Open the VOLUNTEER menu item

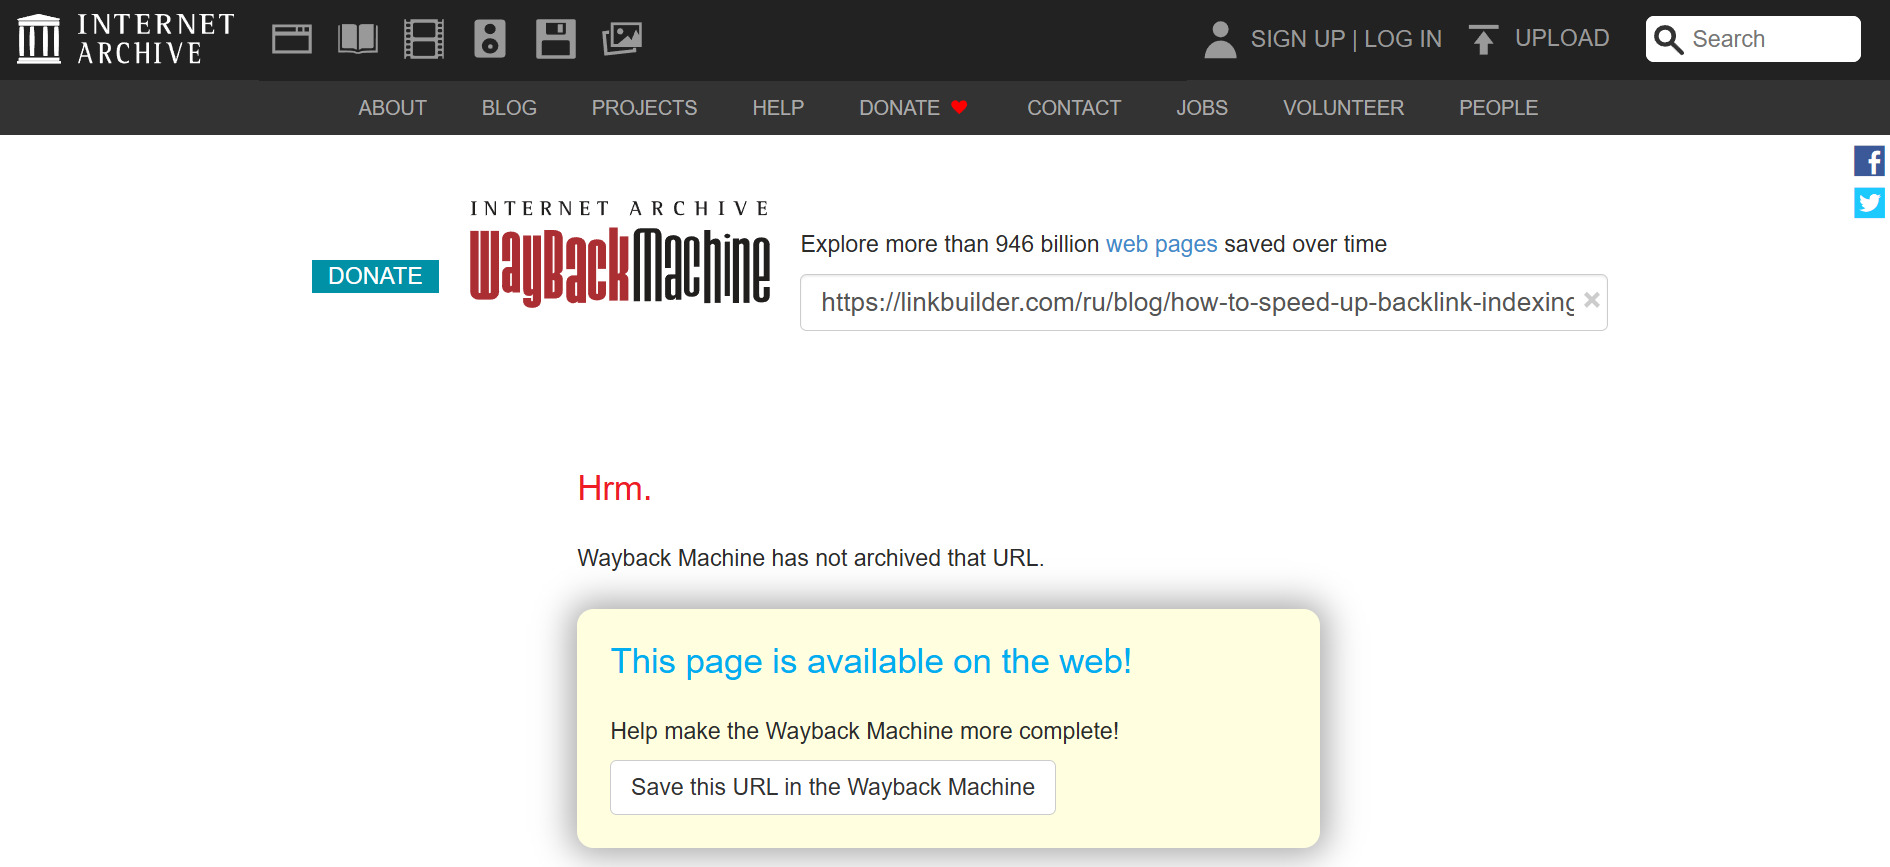point(1343,108)
